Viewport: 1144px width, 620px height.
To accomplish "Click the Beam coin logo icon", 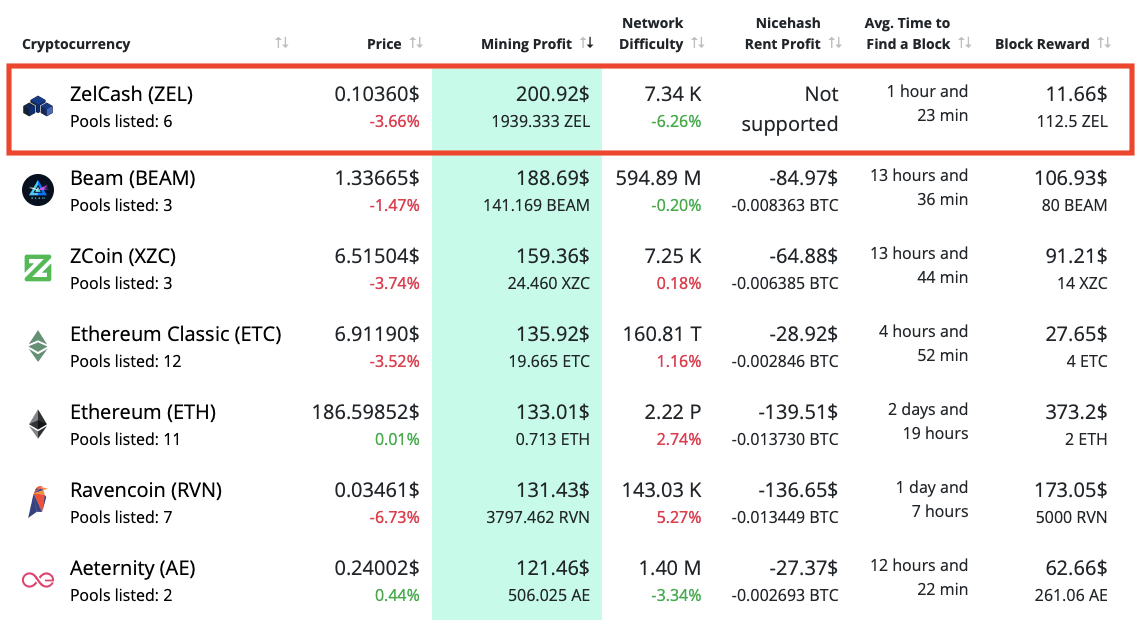I will click(x=38, y=190).
